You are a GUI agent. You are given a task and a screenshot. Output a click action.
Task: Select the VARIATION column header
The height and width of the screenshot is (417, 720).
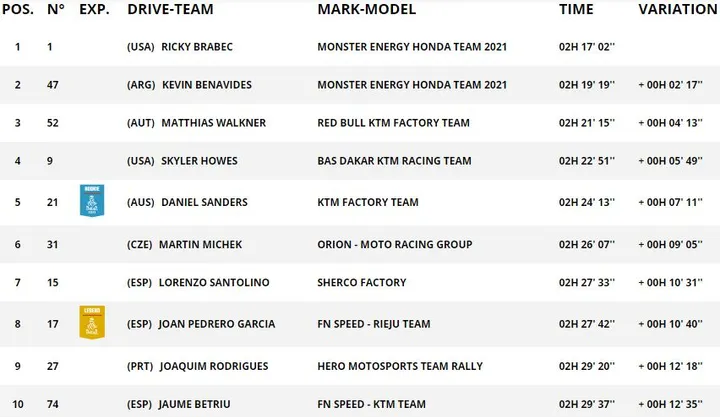click(678, 9)
